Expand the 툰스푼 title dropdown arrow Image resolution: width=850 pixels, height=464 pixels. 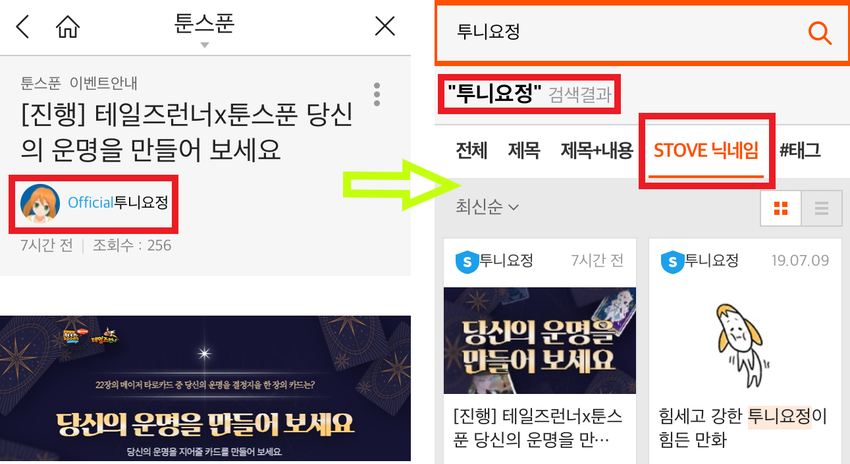pos(204,45)
